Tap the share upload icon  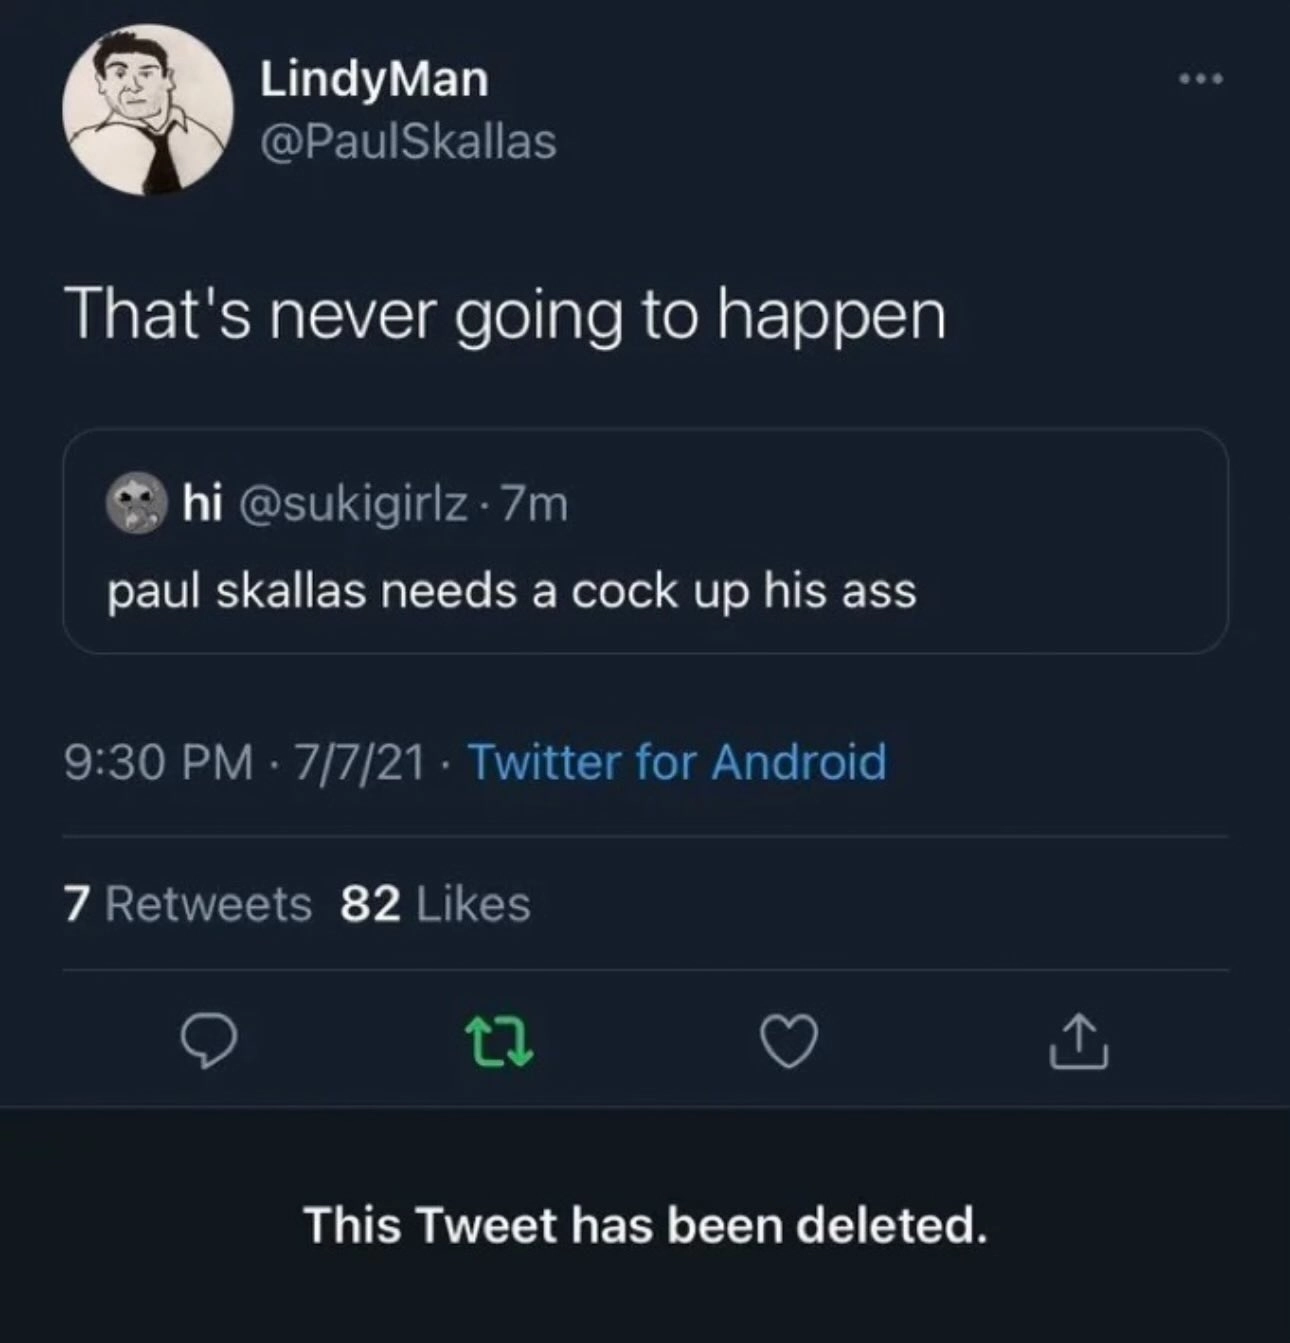point(1078,1041)
